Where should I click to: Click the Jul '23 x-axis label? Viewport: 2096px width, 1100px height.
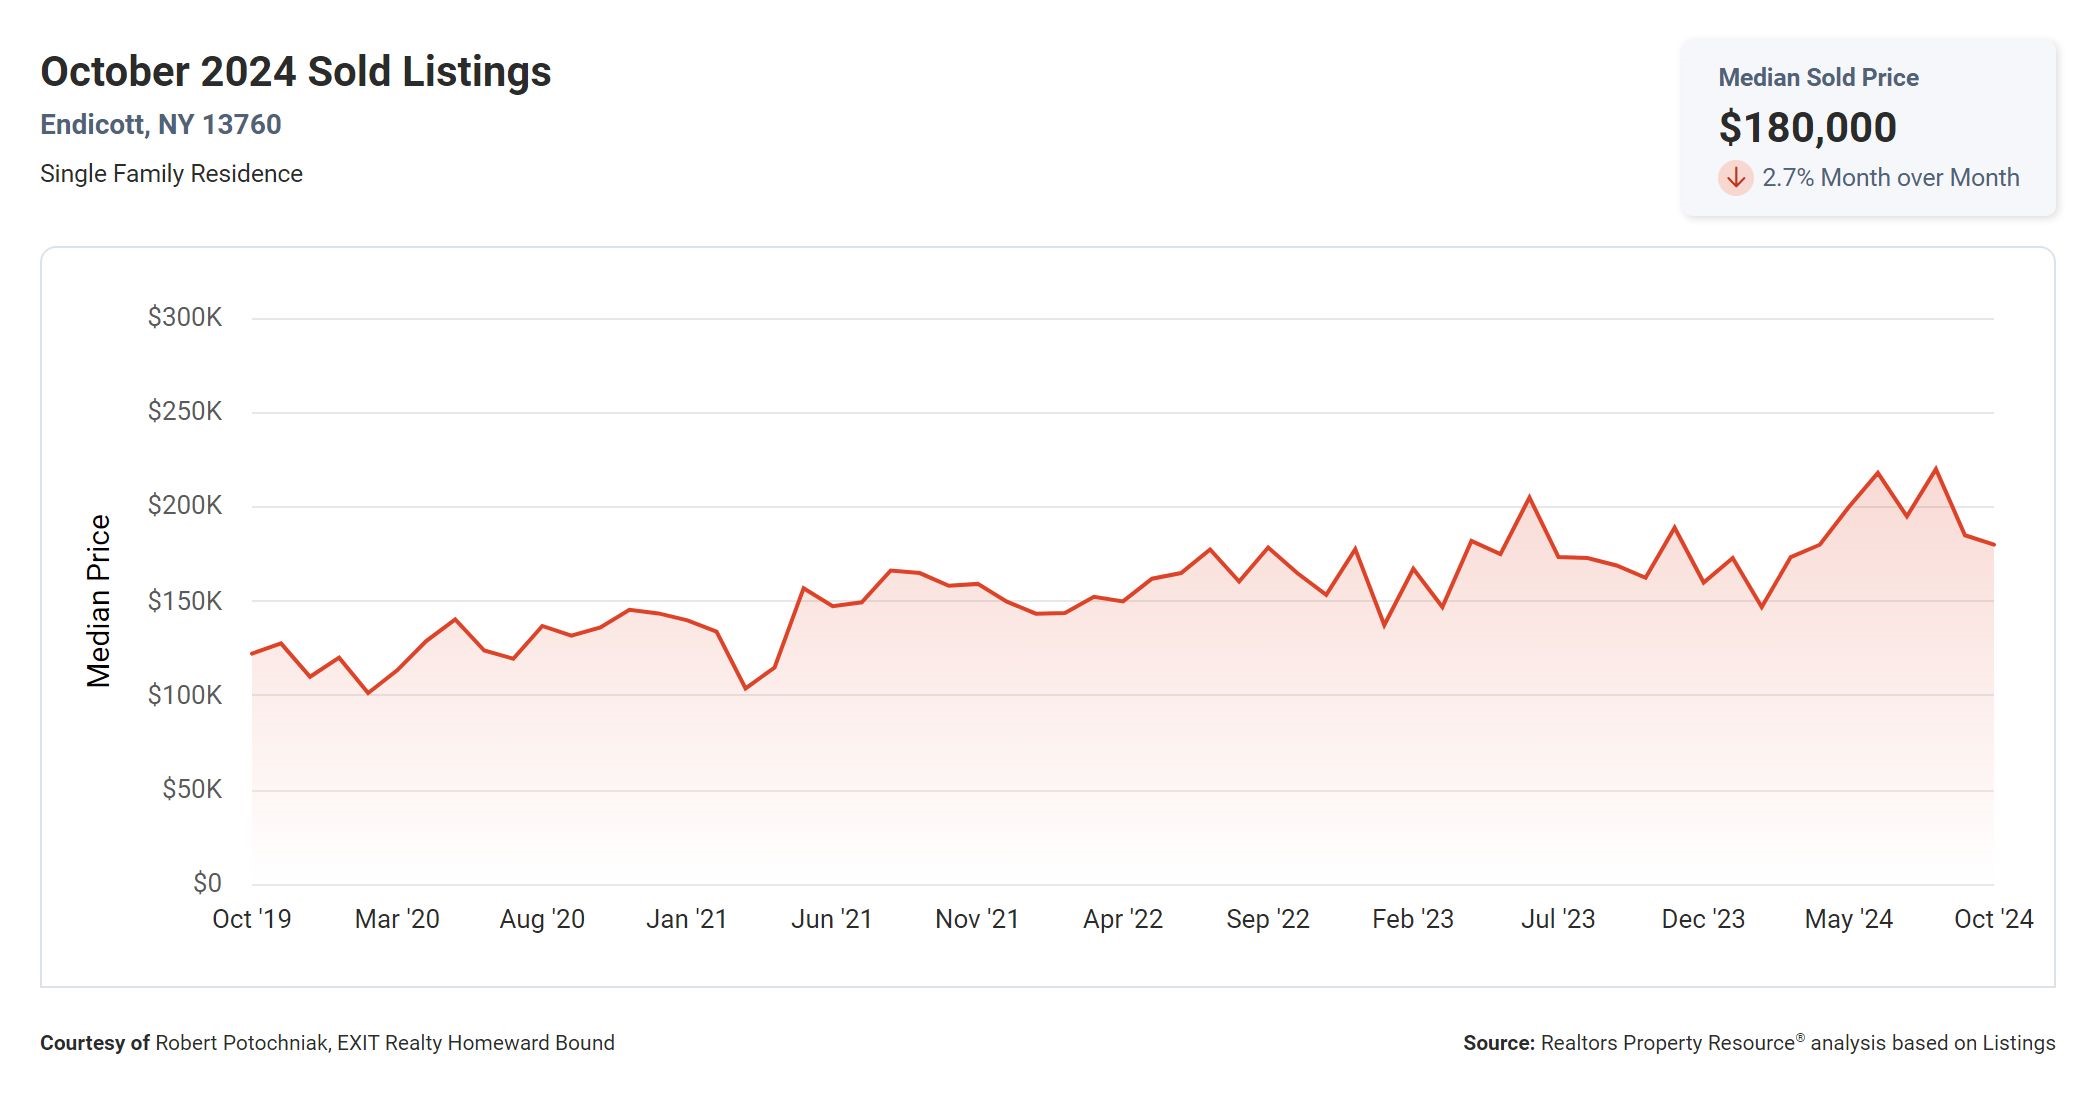click(1557, 919)
